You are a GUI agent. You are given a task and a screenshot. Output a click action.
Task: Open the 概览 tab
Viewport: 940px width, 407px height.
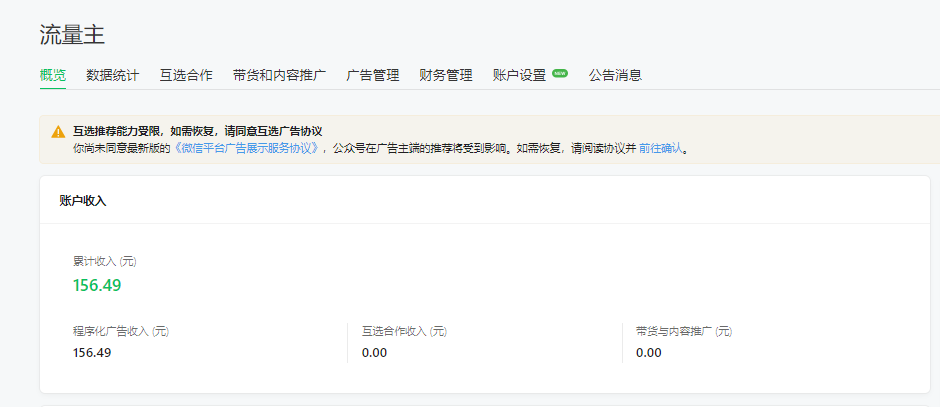(53, 76)
